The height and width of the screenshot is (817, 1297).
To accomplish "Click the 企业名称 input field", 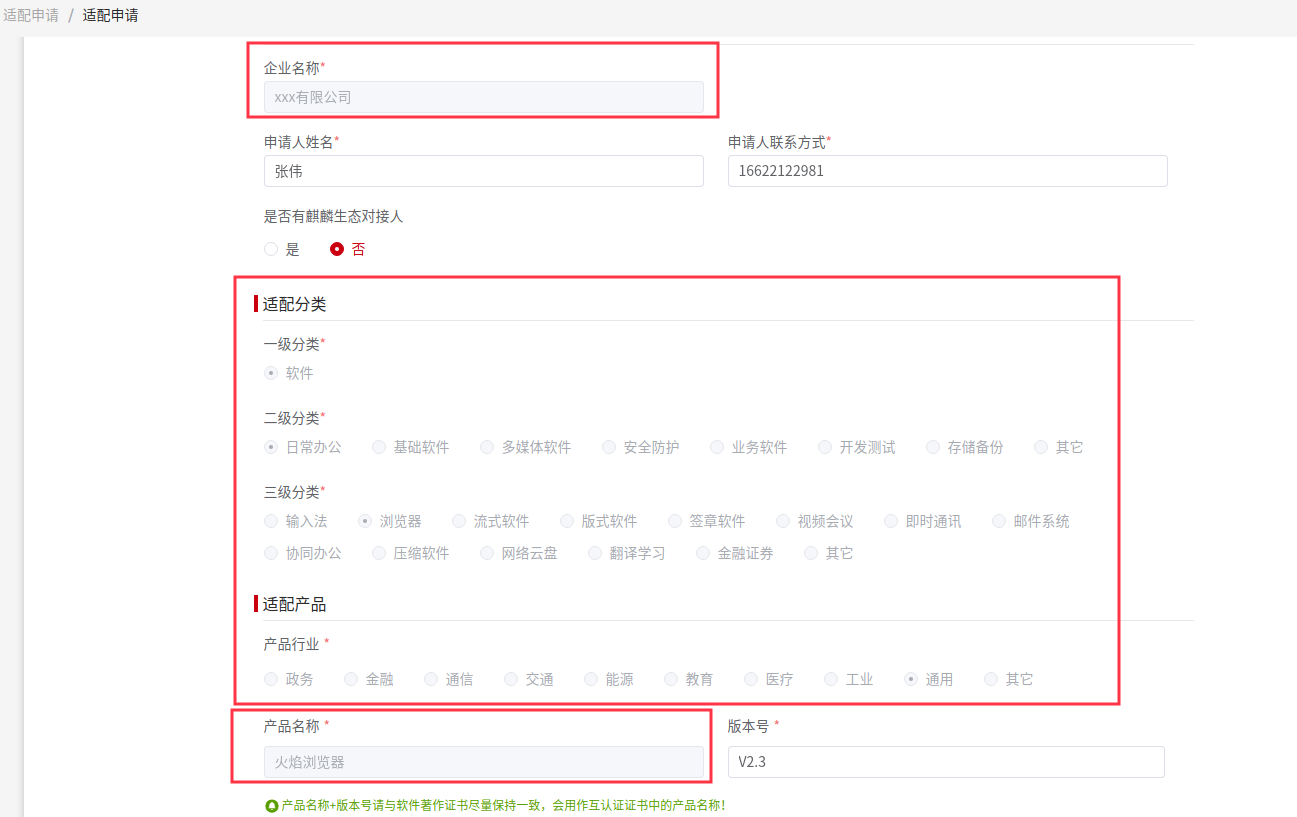I will coord(483,97).
